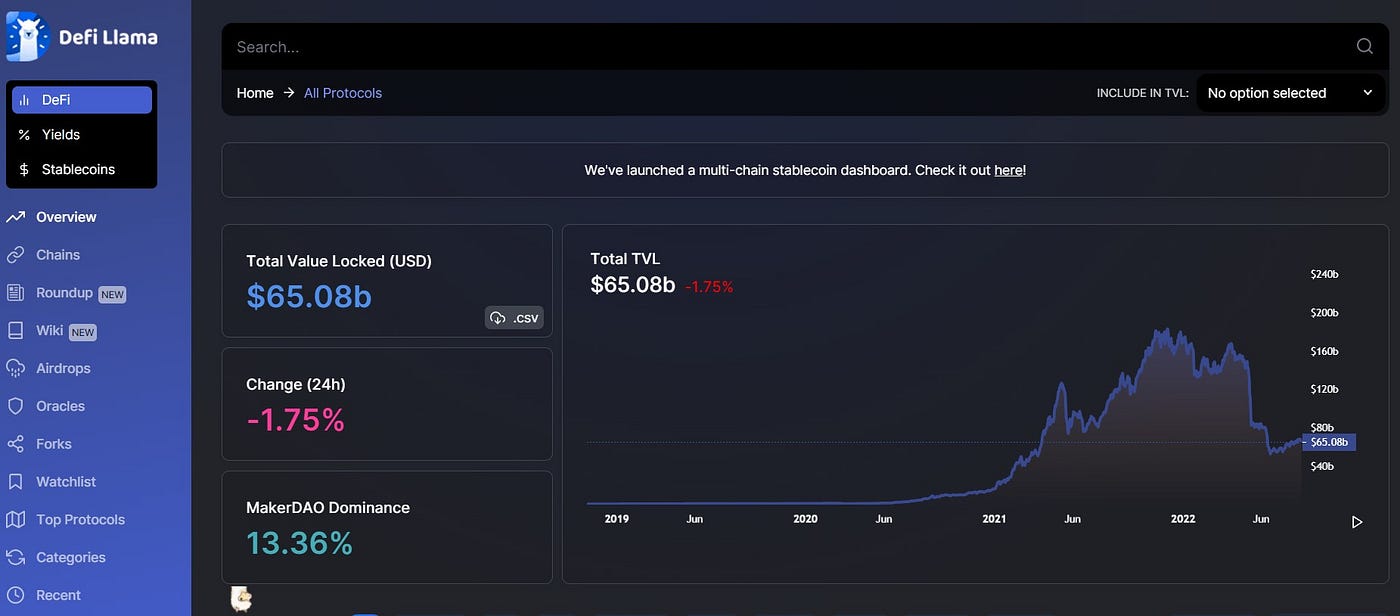Open the Roundup section

pos(64,293)
